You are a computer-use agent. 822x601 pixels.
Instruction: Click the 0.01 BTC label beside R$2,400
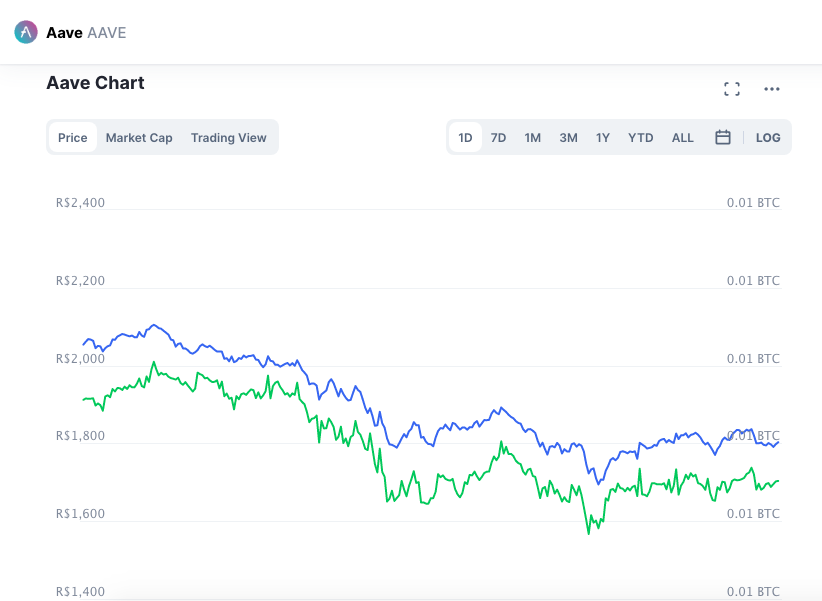[x=753, y=202]
